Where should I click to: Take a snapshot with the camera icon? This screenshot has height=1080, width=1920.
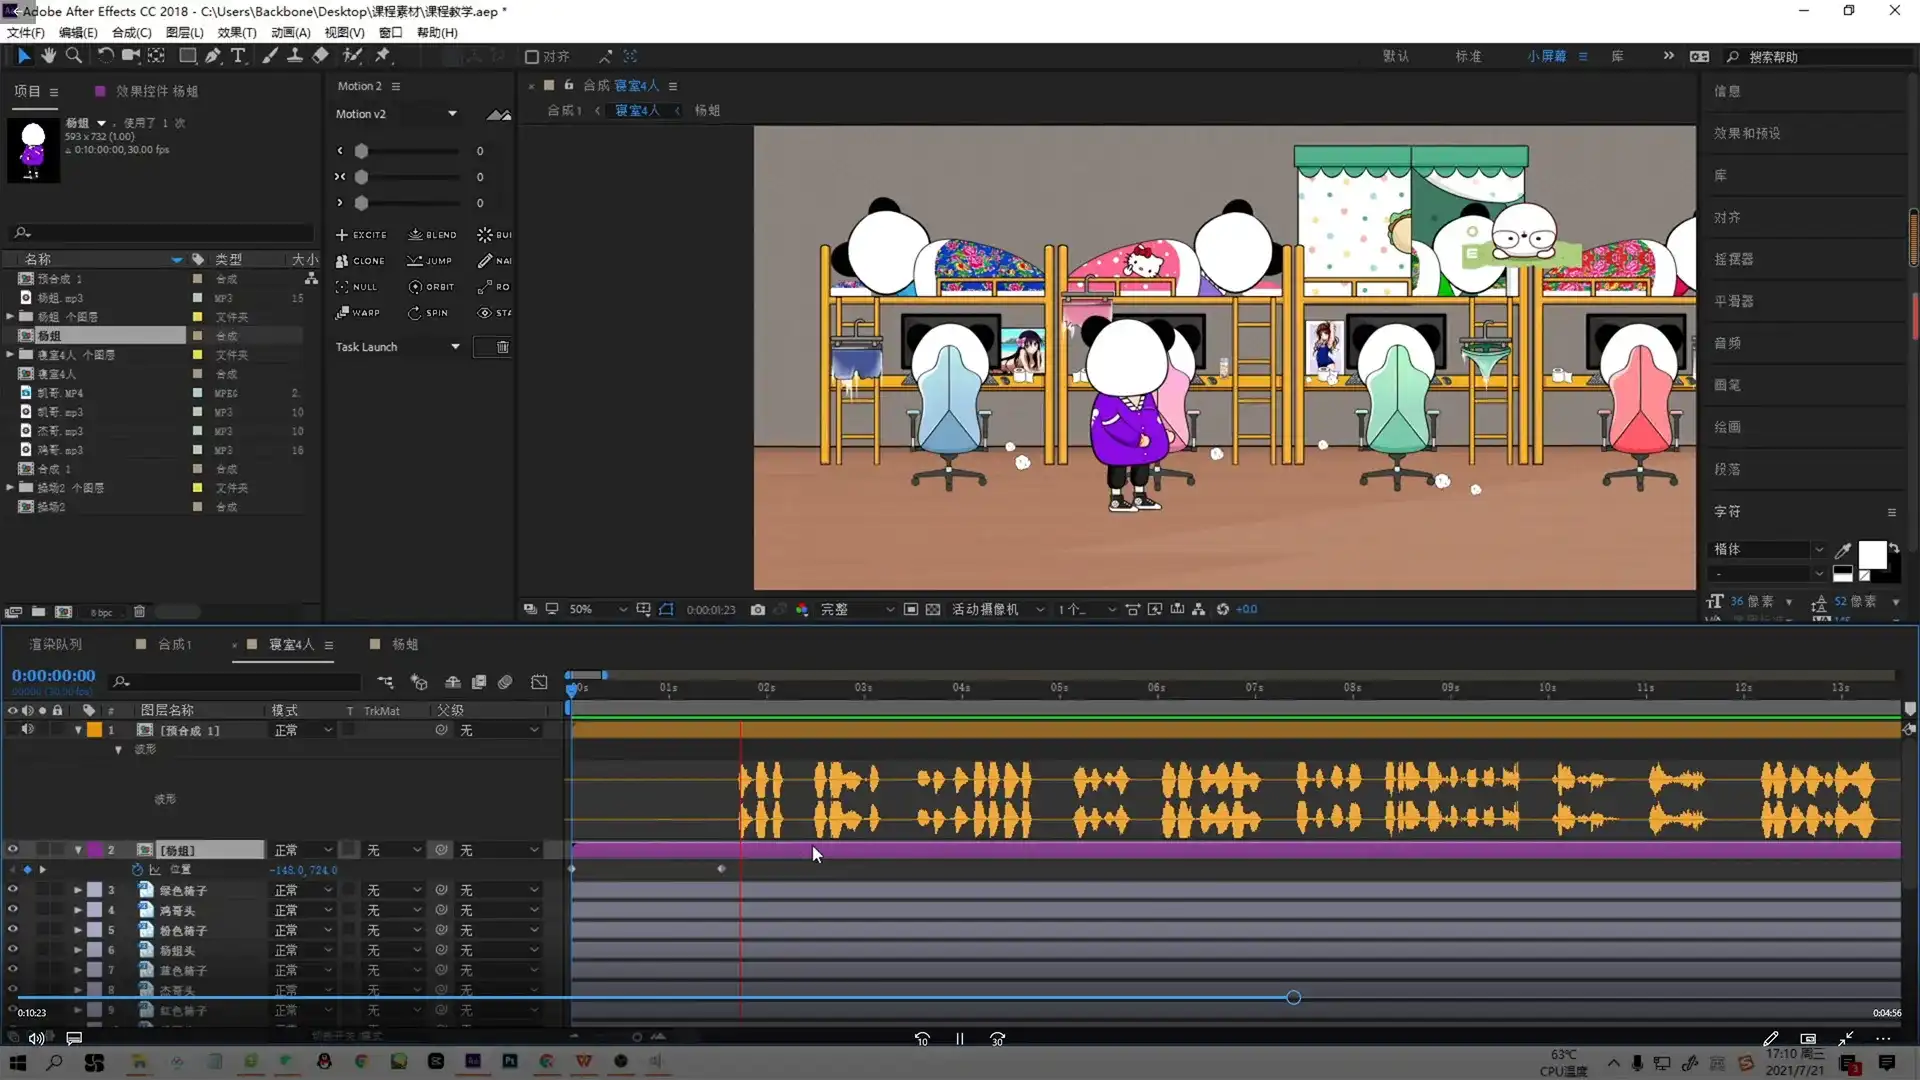pyautogui.click(x=758, y=609)
